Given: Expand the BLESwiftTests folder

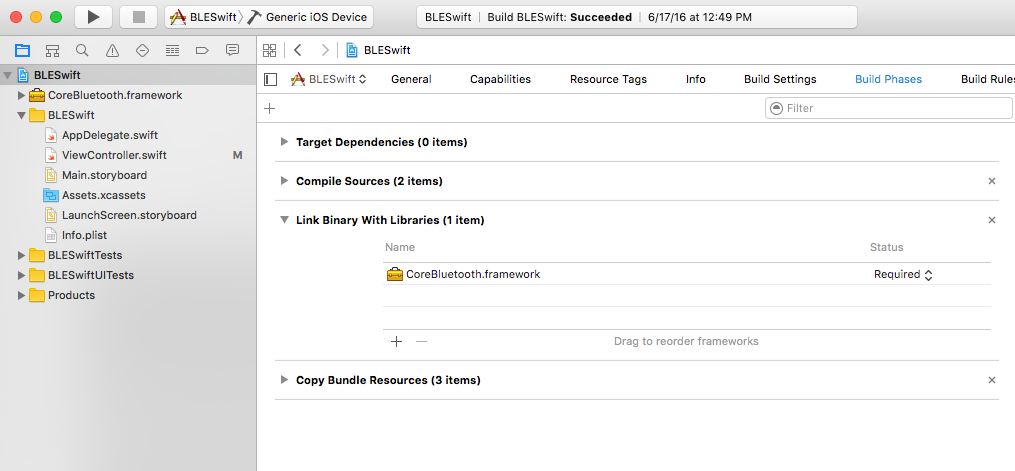Looking at the screenshot, I should [21, 255].
